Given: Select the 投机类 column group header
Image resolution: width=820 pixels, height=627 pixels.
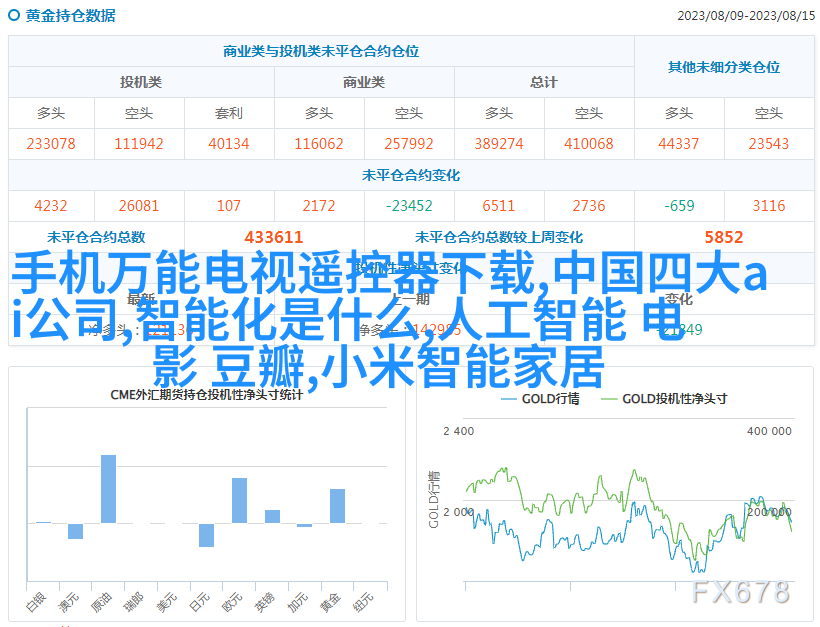Looking at the screenshot, I should [141, 82].
